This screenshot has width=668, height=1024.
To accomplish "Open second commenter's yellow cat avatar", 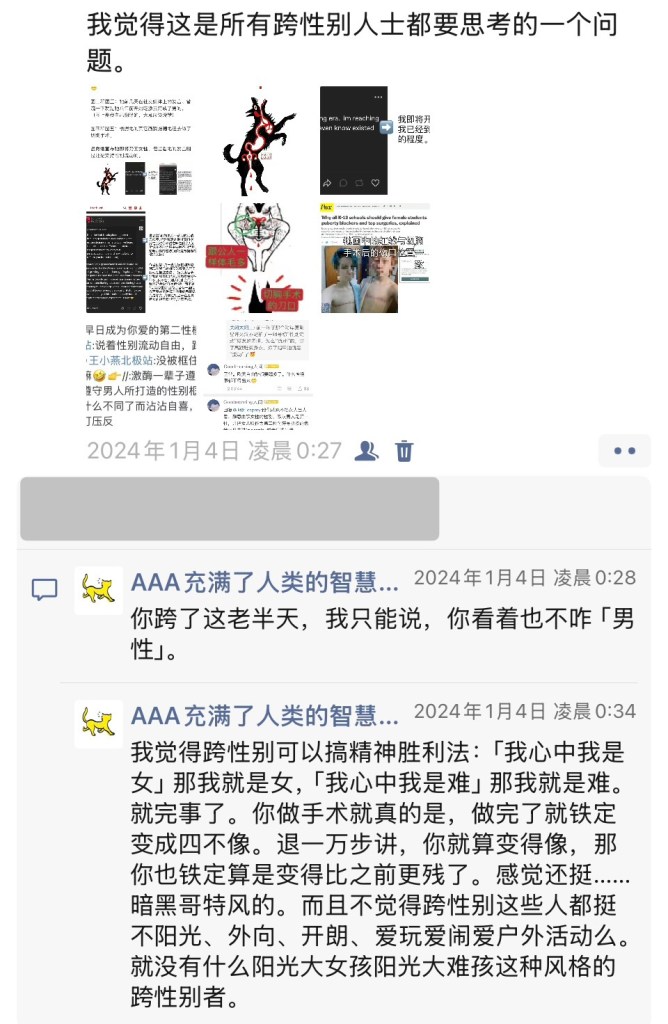I will [99, 724].
